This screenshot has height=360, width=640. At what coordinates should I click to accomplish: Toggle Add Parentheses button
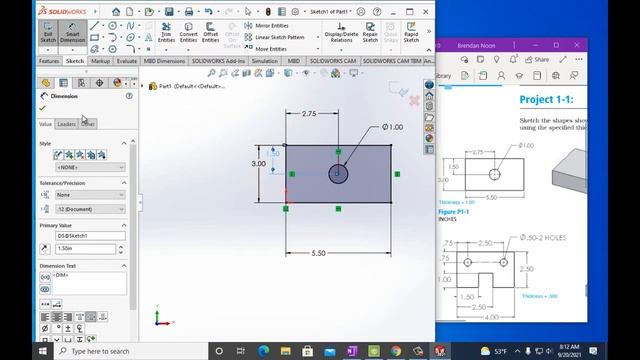45,278
